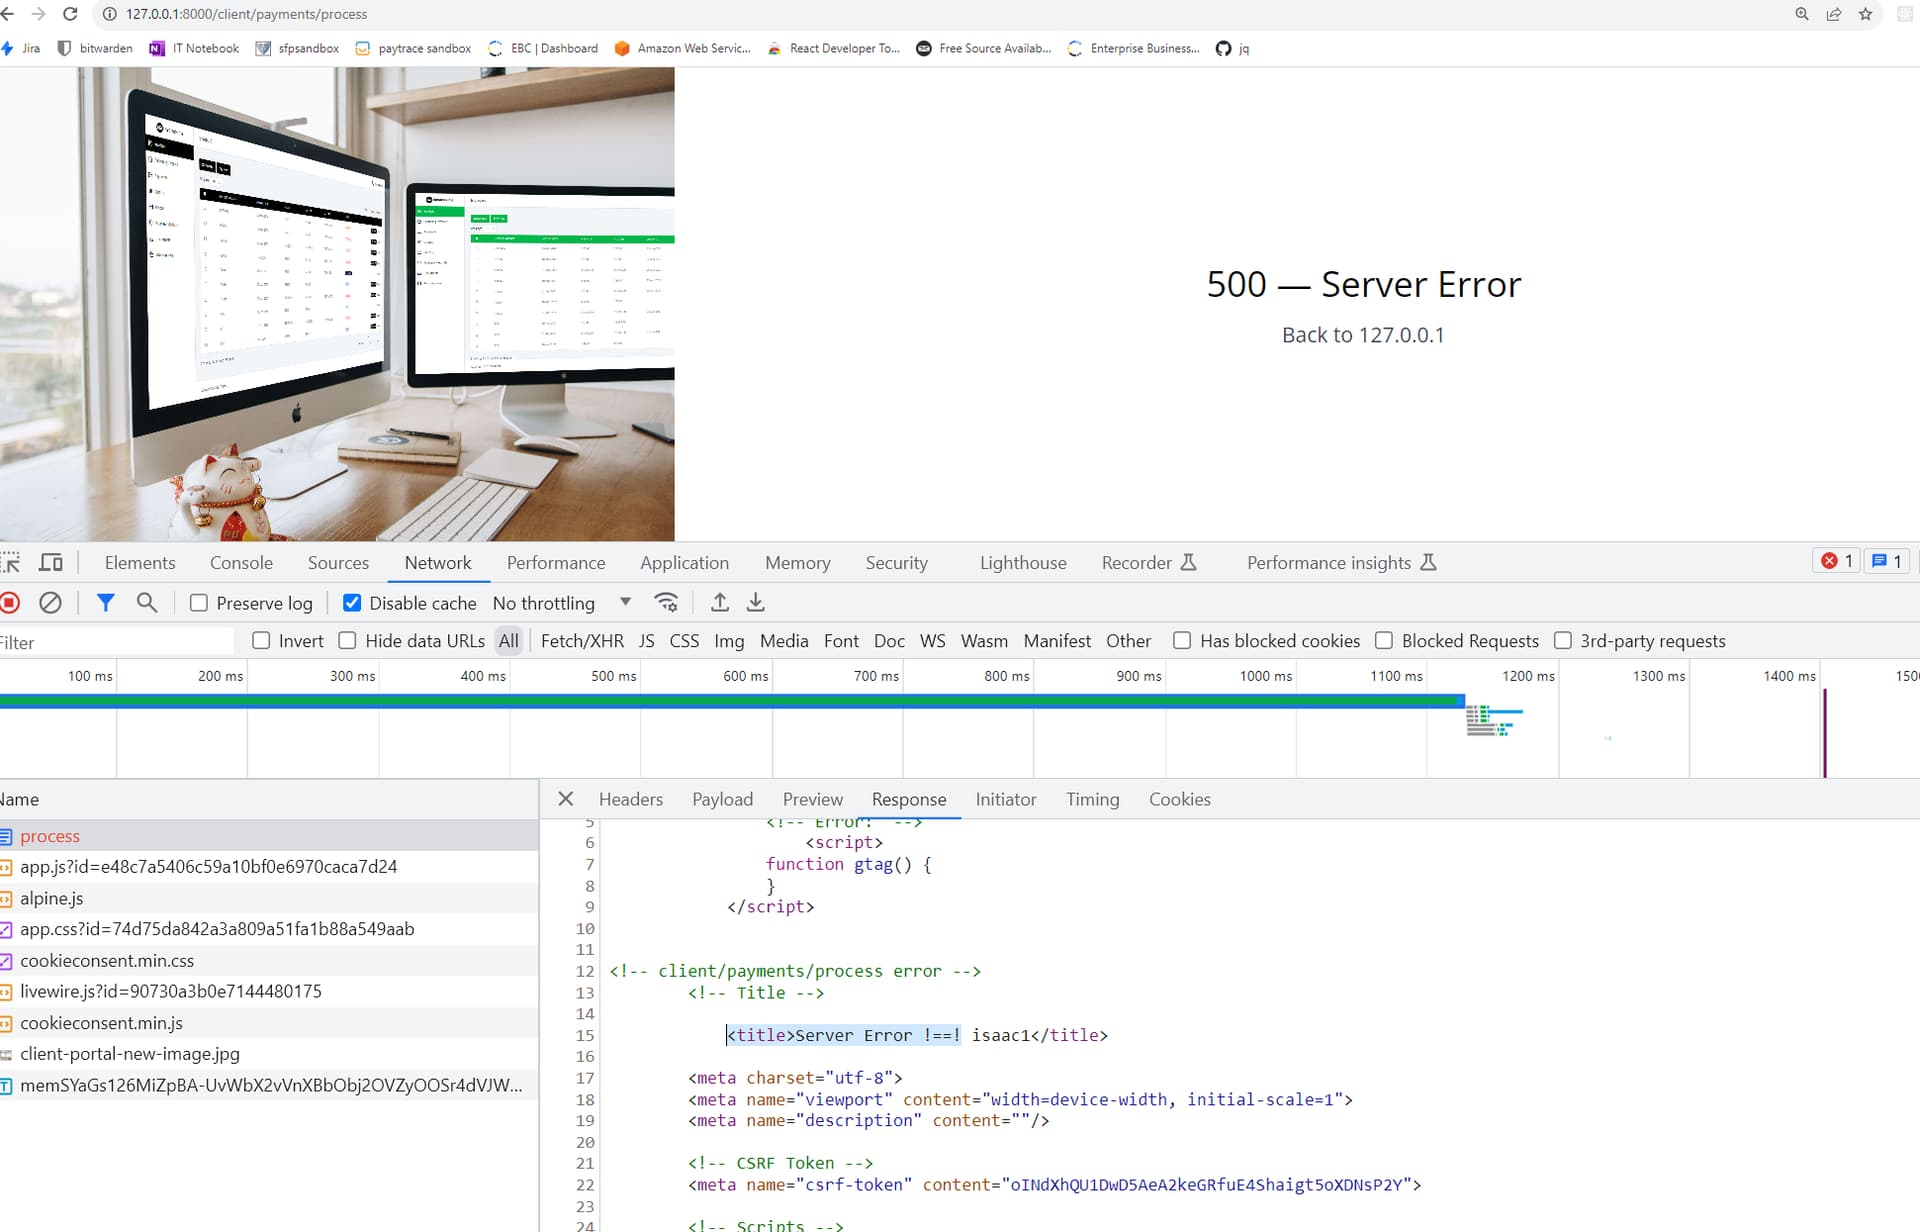Open the zoom magnifier in the address bar
Screen dimensions: 1920x1232
click(x=1802, y=14)
